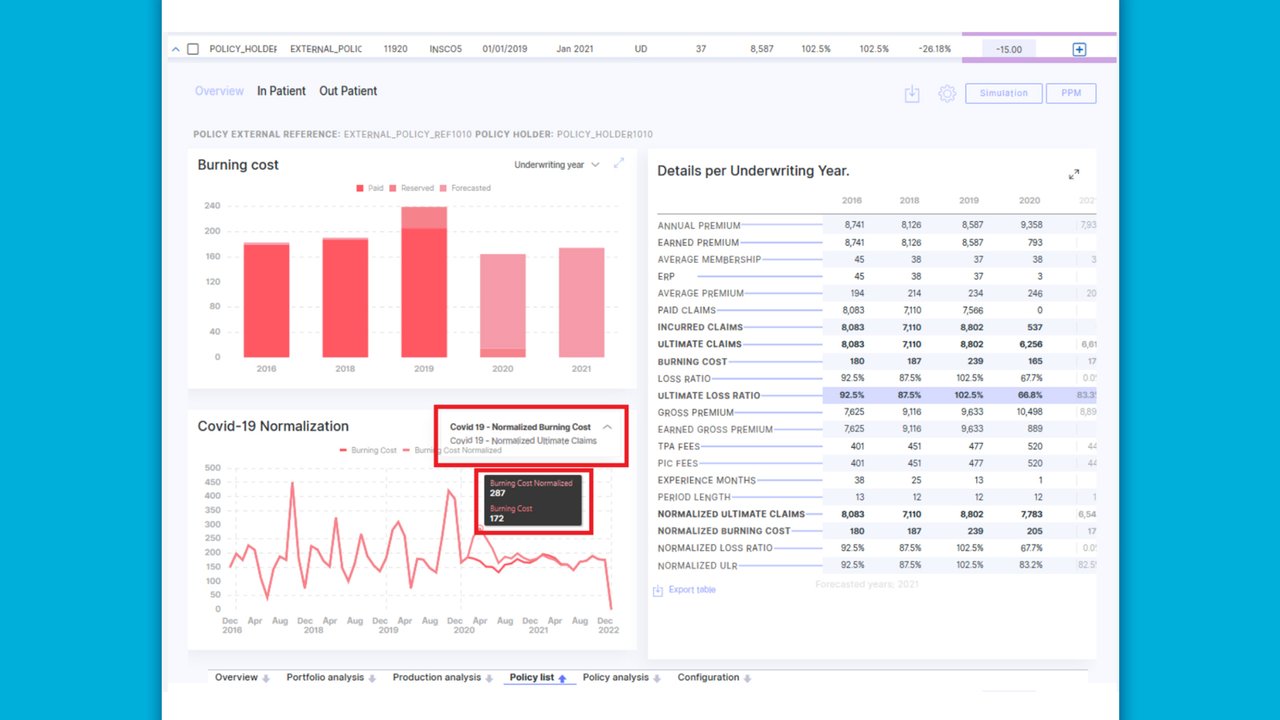Switch to the In Patient tab

[281, 90]
